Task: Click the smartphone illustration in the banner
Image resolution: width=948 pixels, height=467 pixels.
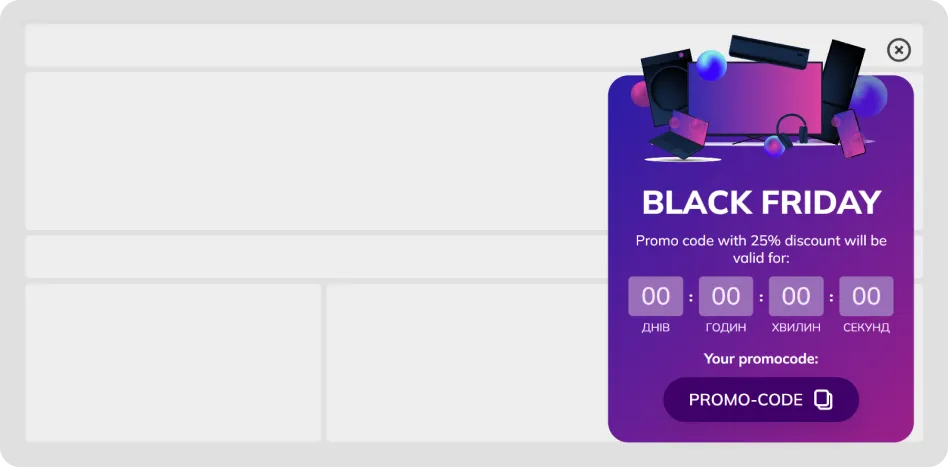Action: (x=850, y=133)
